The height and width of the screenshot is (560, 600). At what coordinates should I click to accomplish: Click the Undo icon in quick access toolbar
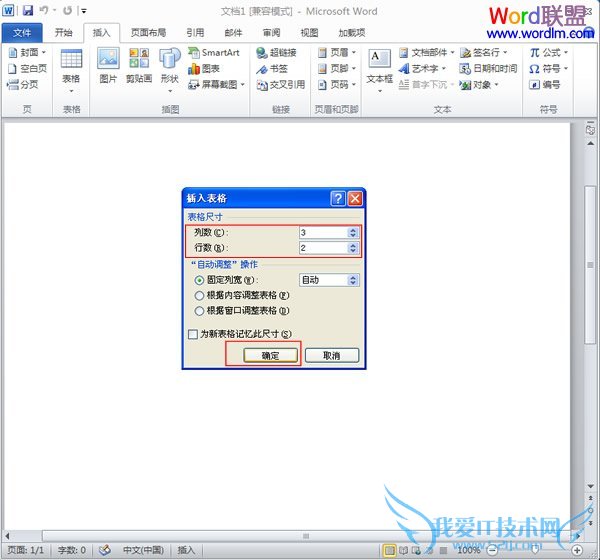[44, 10]
